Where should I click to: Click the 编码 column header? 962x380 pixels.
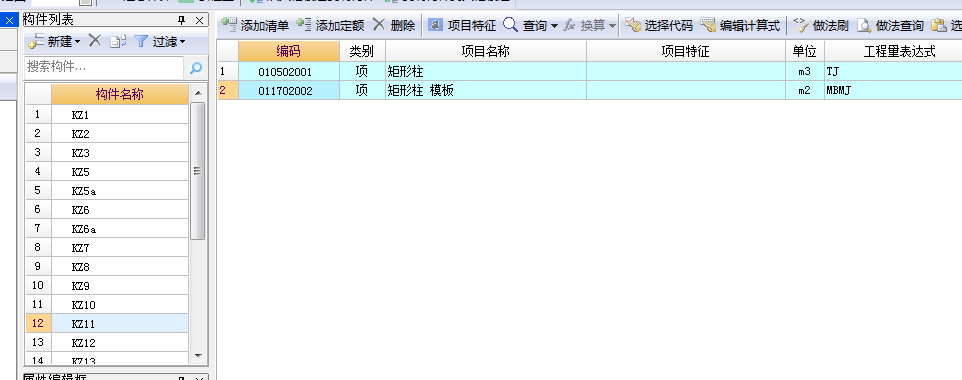click(x=288, y=51)
